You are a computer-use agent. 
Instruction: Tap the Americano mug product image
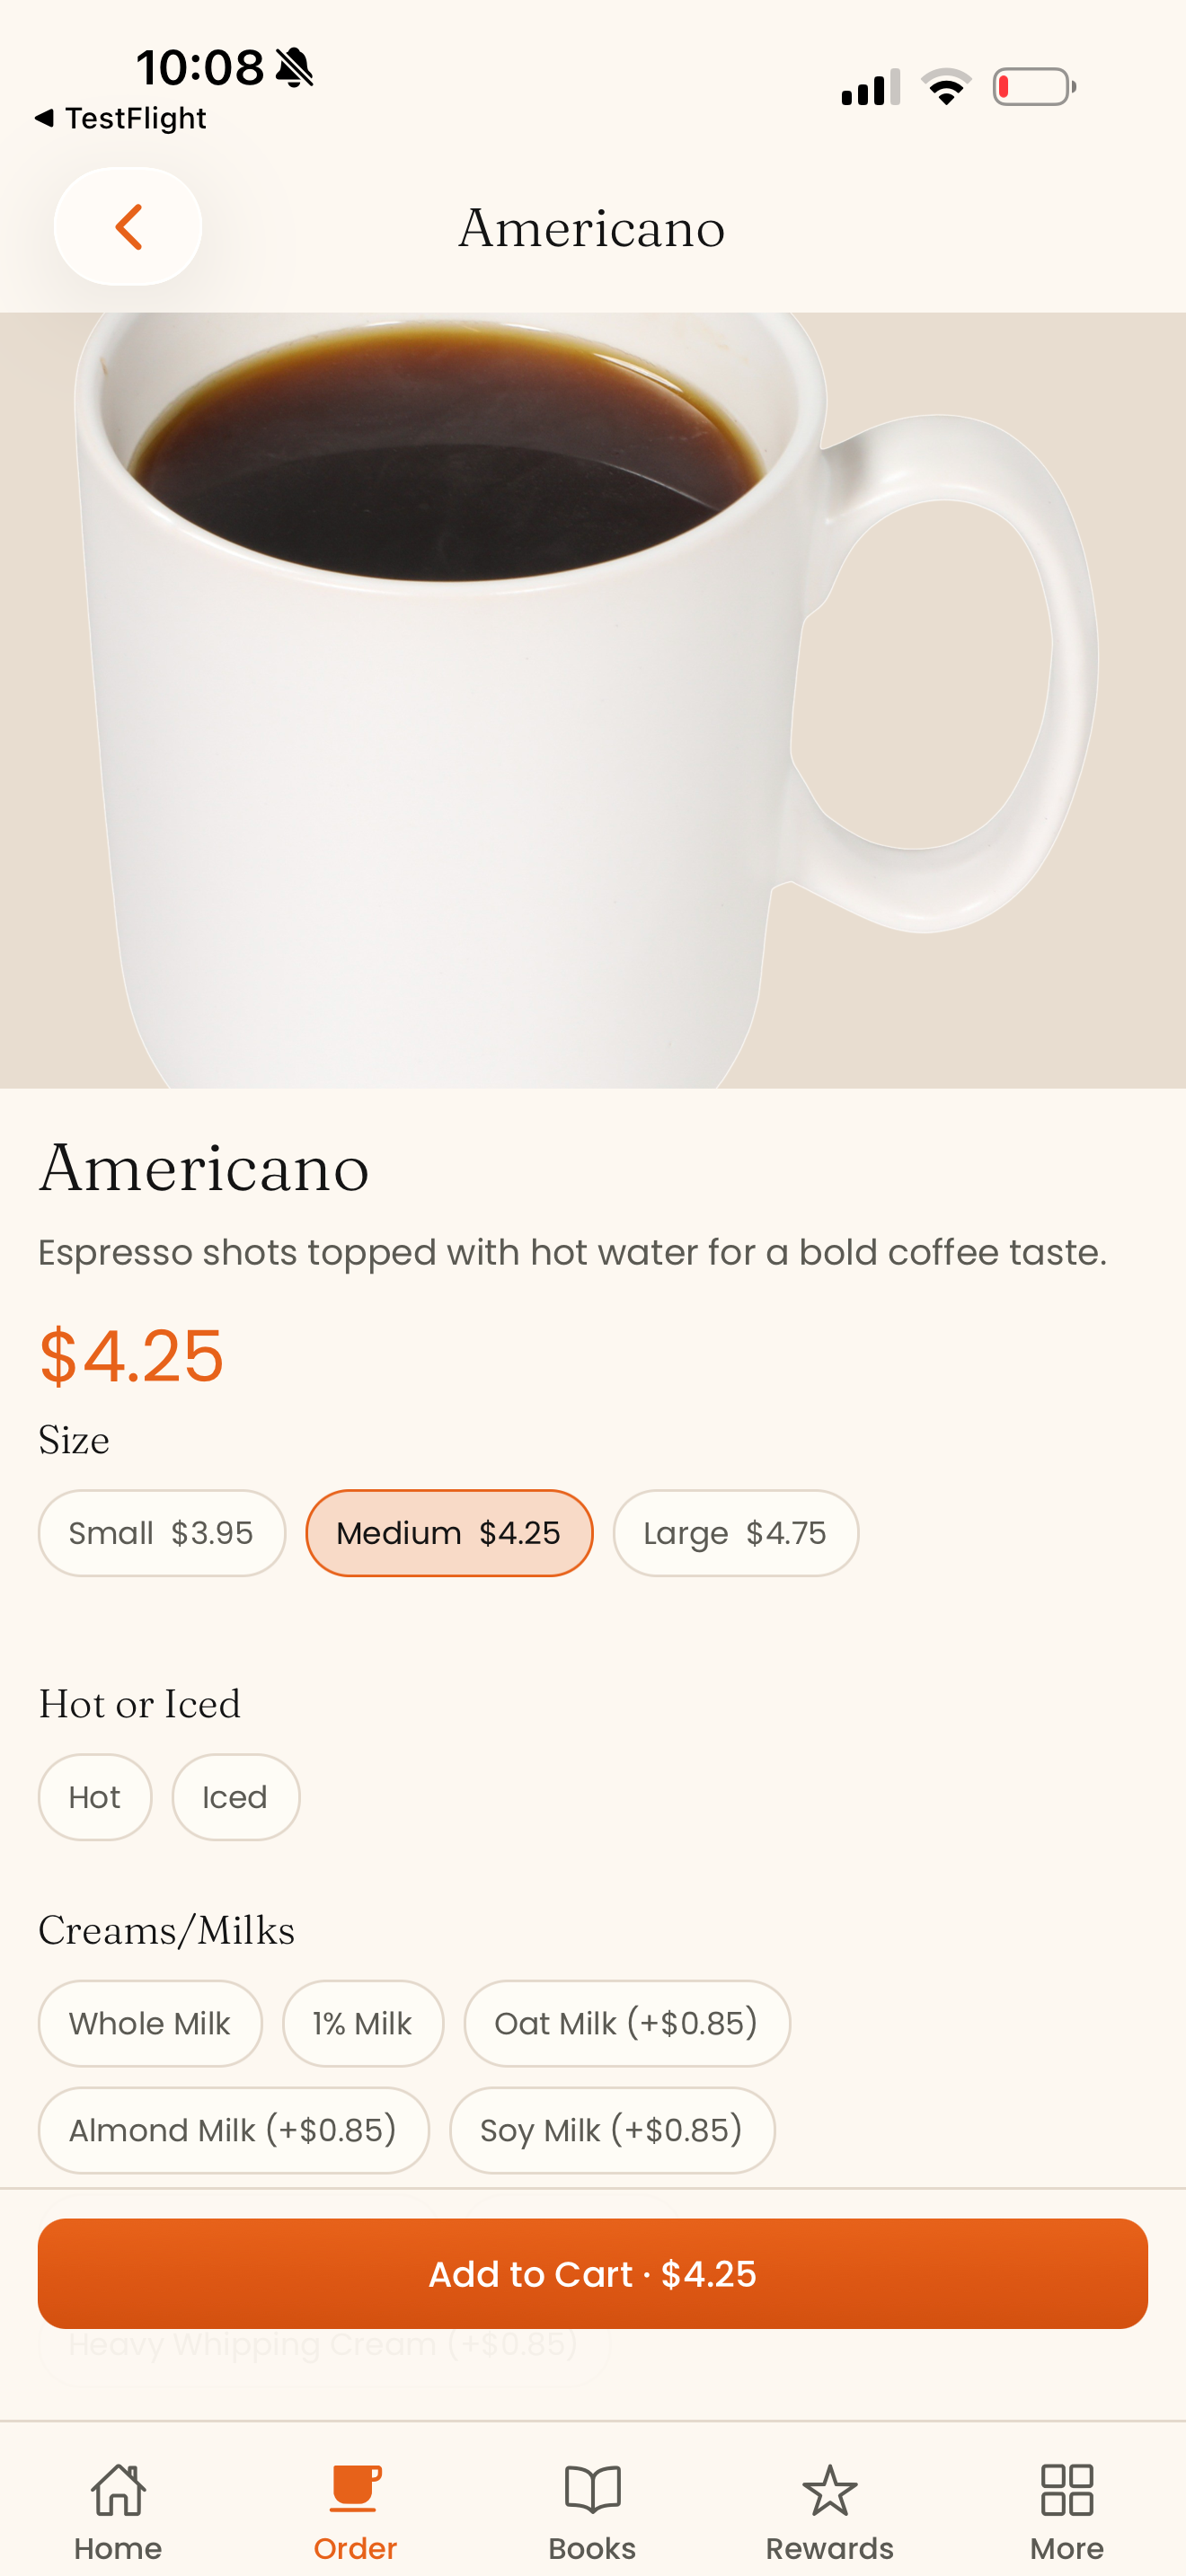(x=592, y=700)
